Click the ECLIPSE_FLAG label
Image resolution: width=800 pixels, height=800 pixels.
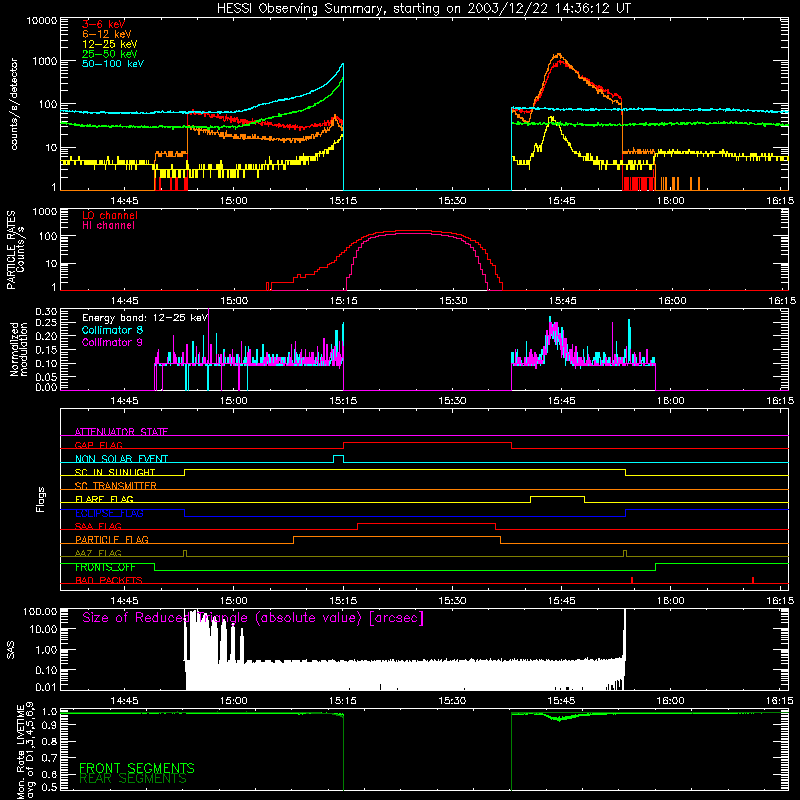(x=109, y=513)
